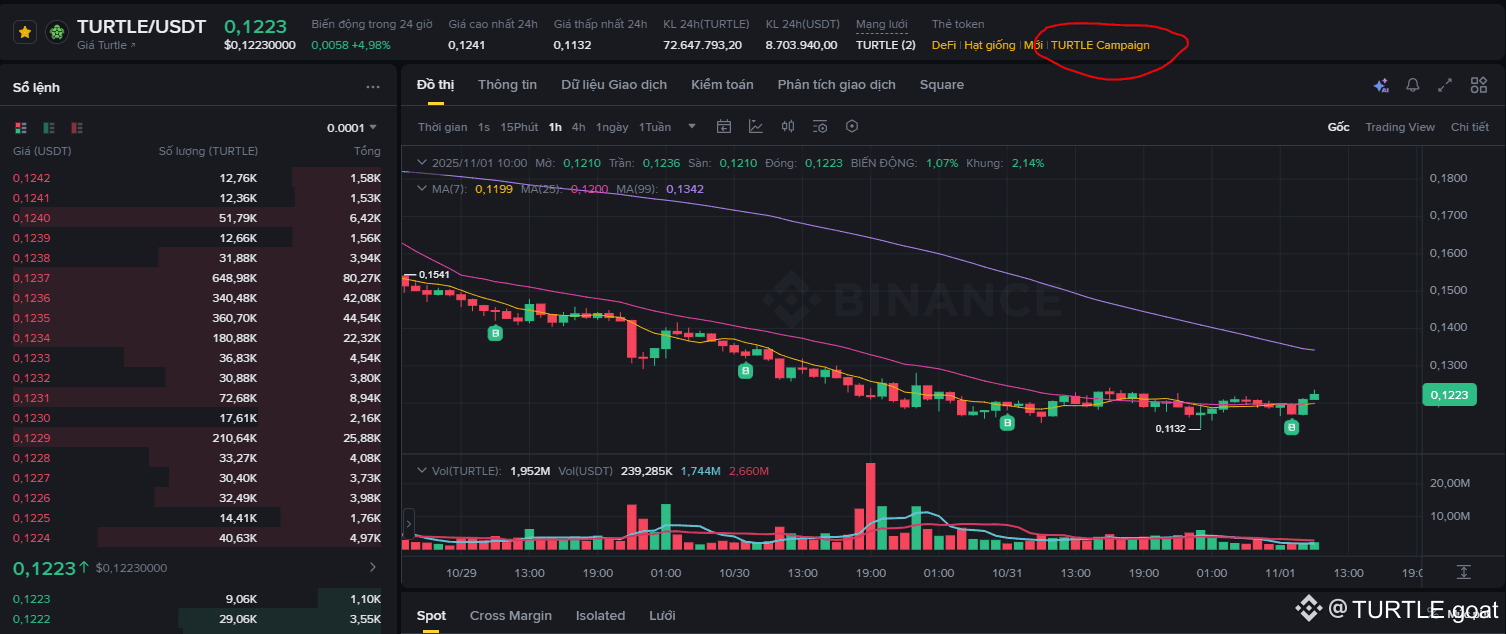Click the Hạt giống token tag

[990, 45]
